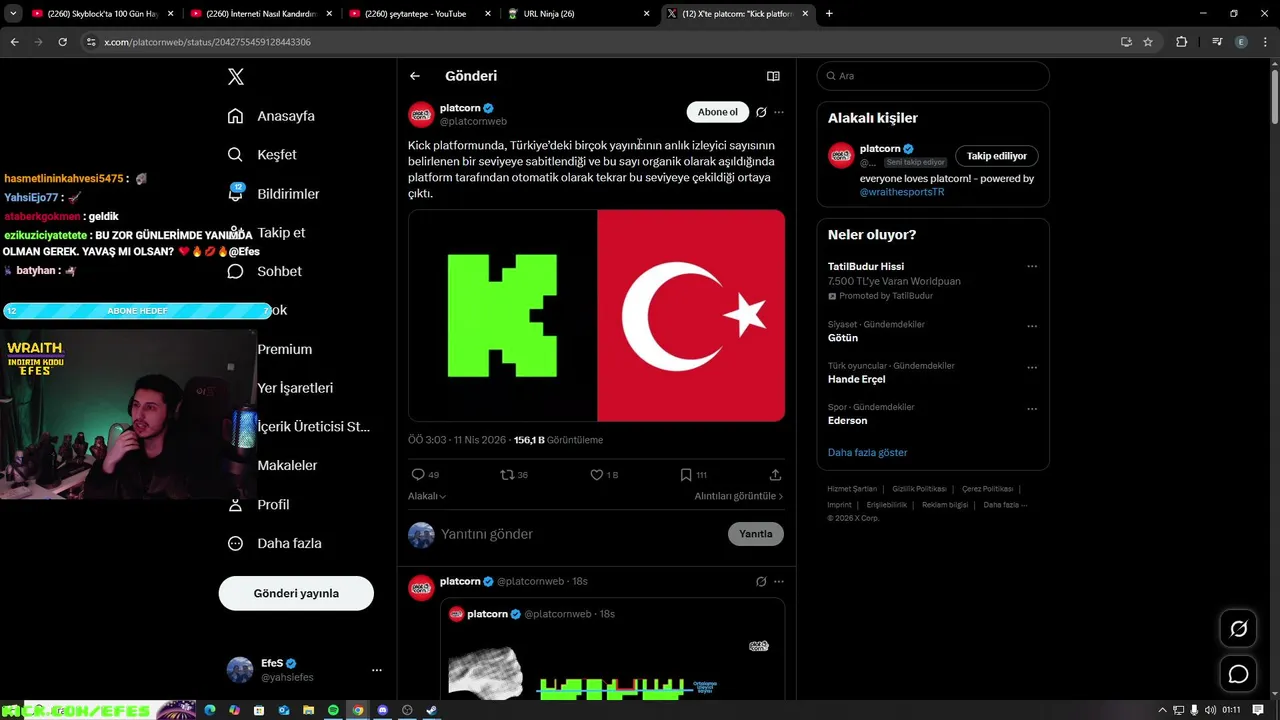The height and width of the screenshot is (720, 1280).
Task: Click the share icon on the post
Action: pos(775,475)
